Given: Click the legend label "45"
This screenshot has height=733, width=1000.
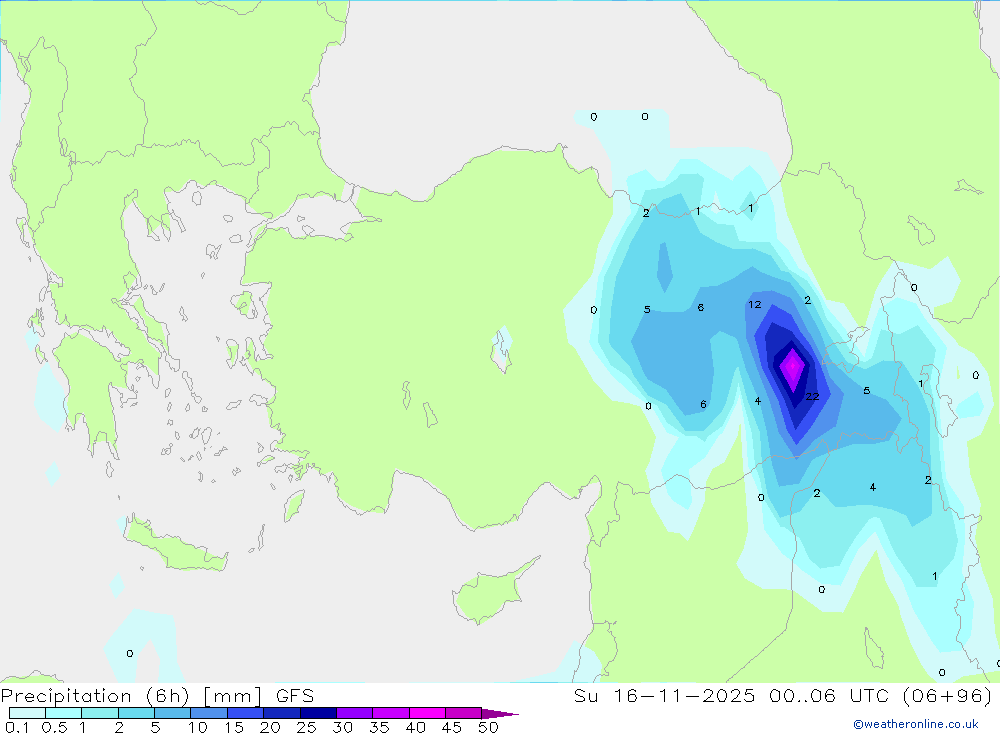Looking at the screenshot, I should pos(452,727).
